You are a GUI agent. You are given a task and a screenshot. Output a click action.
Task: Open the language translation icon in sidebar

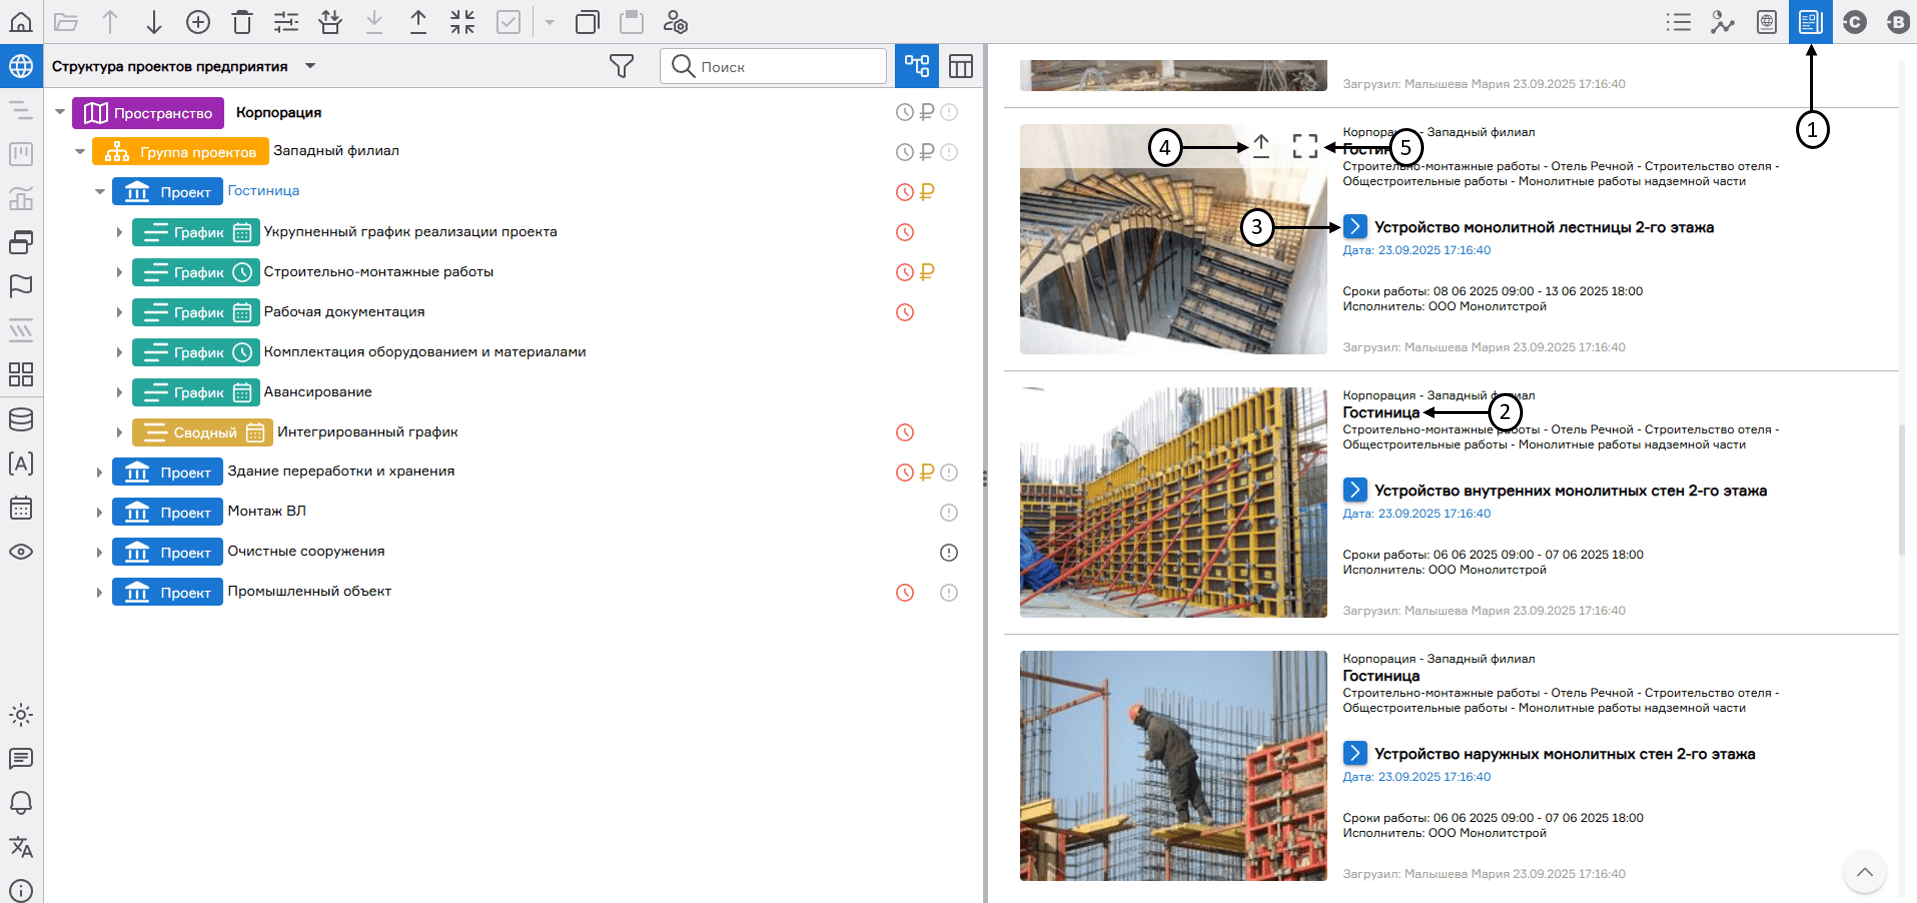tap(21, 847)
